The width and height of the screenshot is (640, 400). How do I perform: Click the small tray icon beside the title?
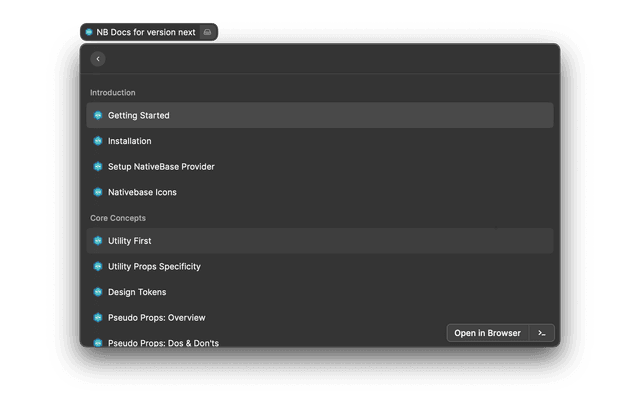pyautogui.click(x=207, y=32)
